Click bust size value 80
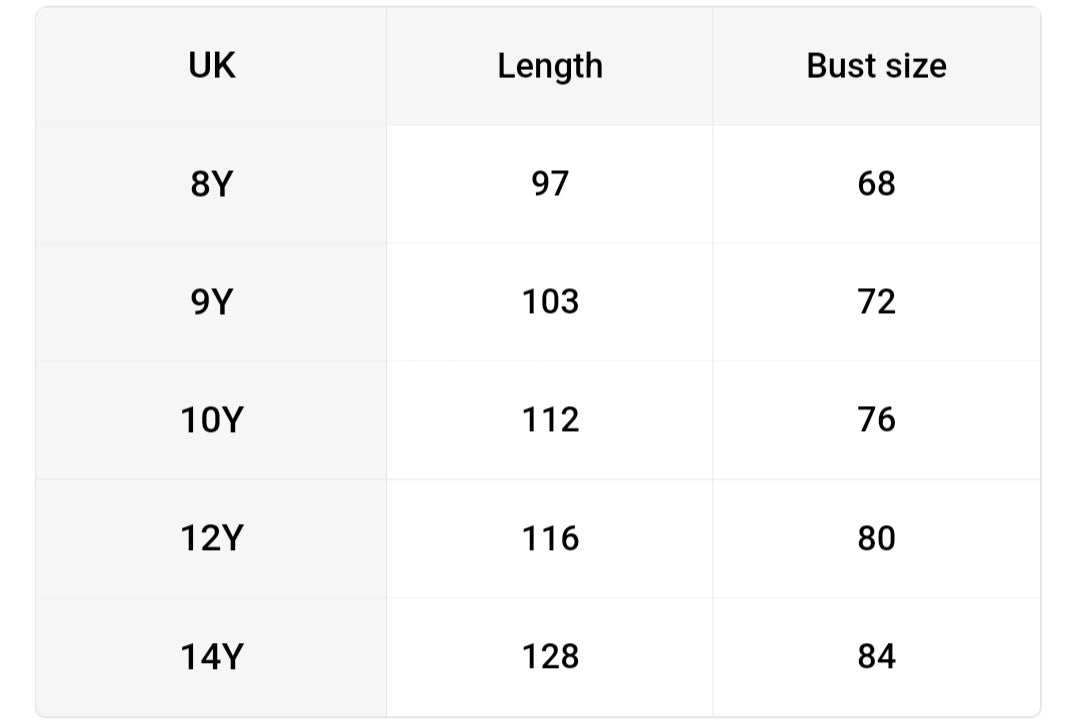Viewport: 1080px width, 724px height. tap(876, 539)
